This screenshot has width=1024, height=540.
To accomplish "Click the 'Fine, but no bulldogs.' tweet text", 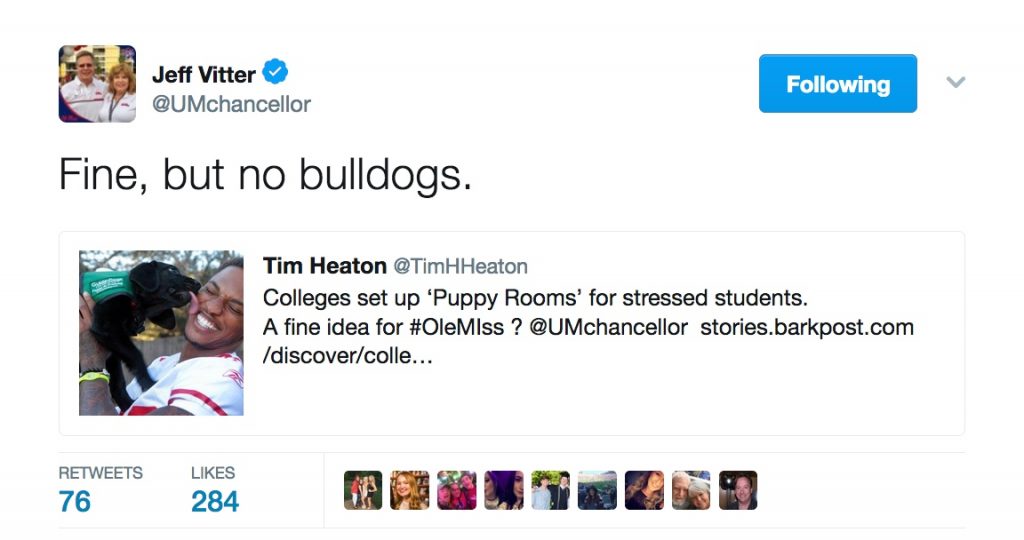I will point(265,175).
